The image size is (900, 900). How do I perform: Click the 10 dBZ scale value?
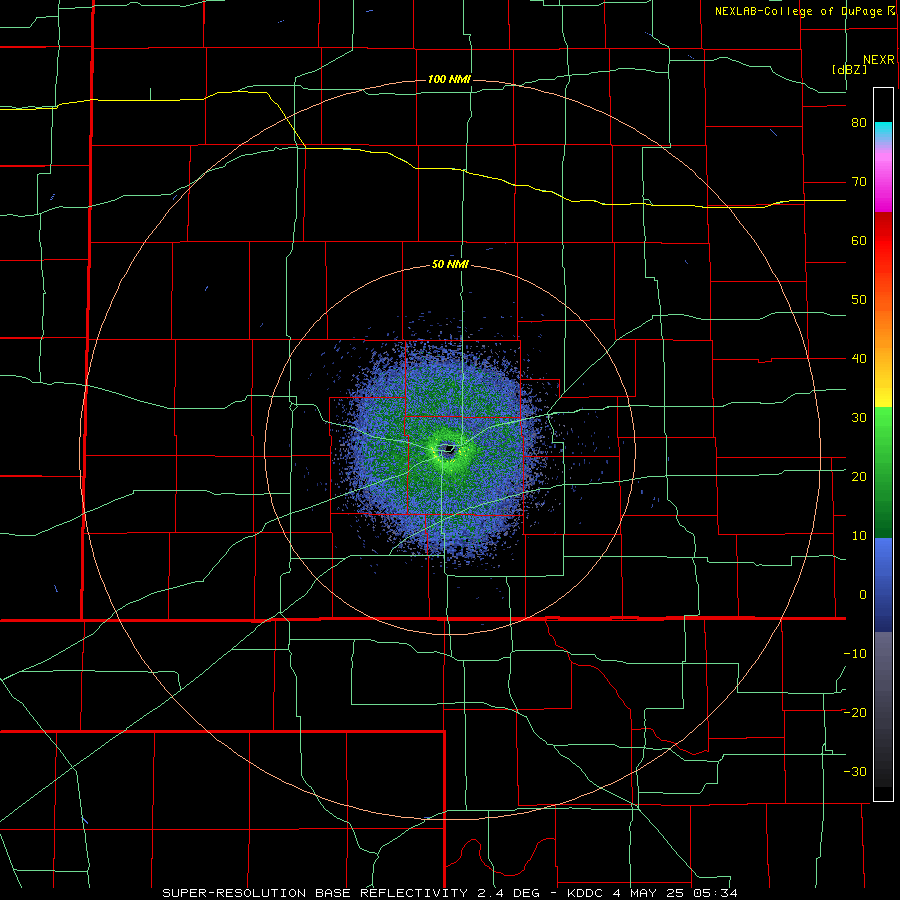coord(859,536)
